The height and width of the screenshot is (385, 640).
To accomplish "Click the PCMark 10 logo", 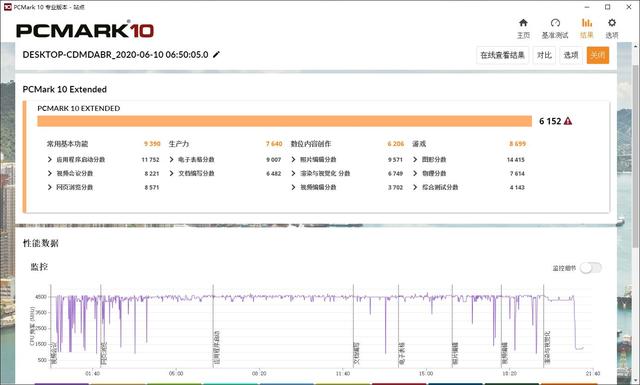I will (85, 31).
